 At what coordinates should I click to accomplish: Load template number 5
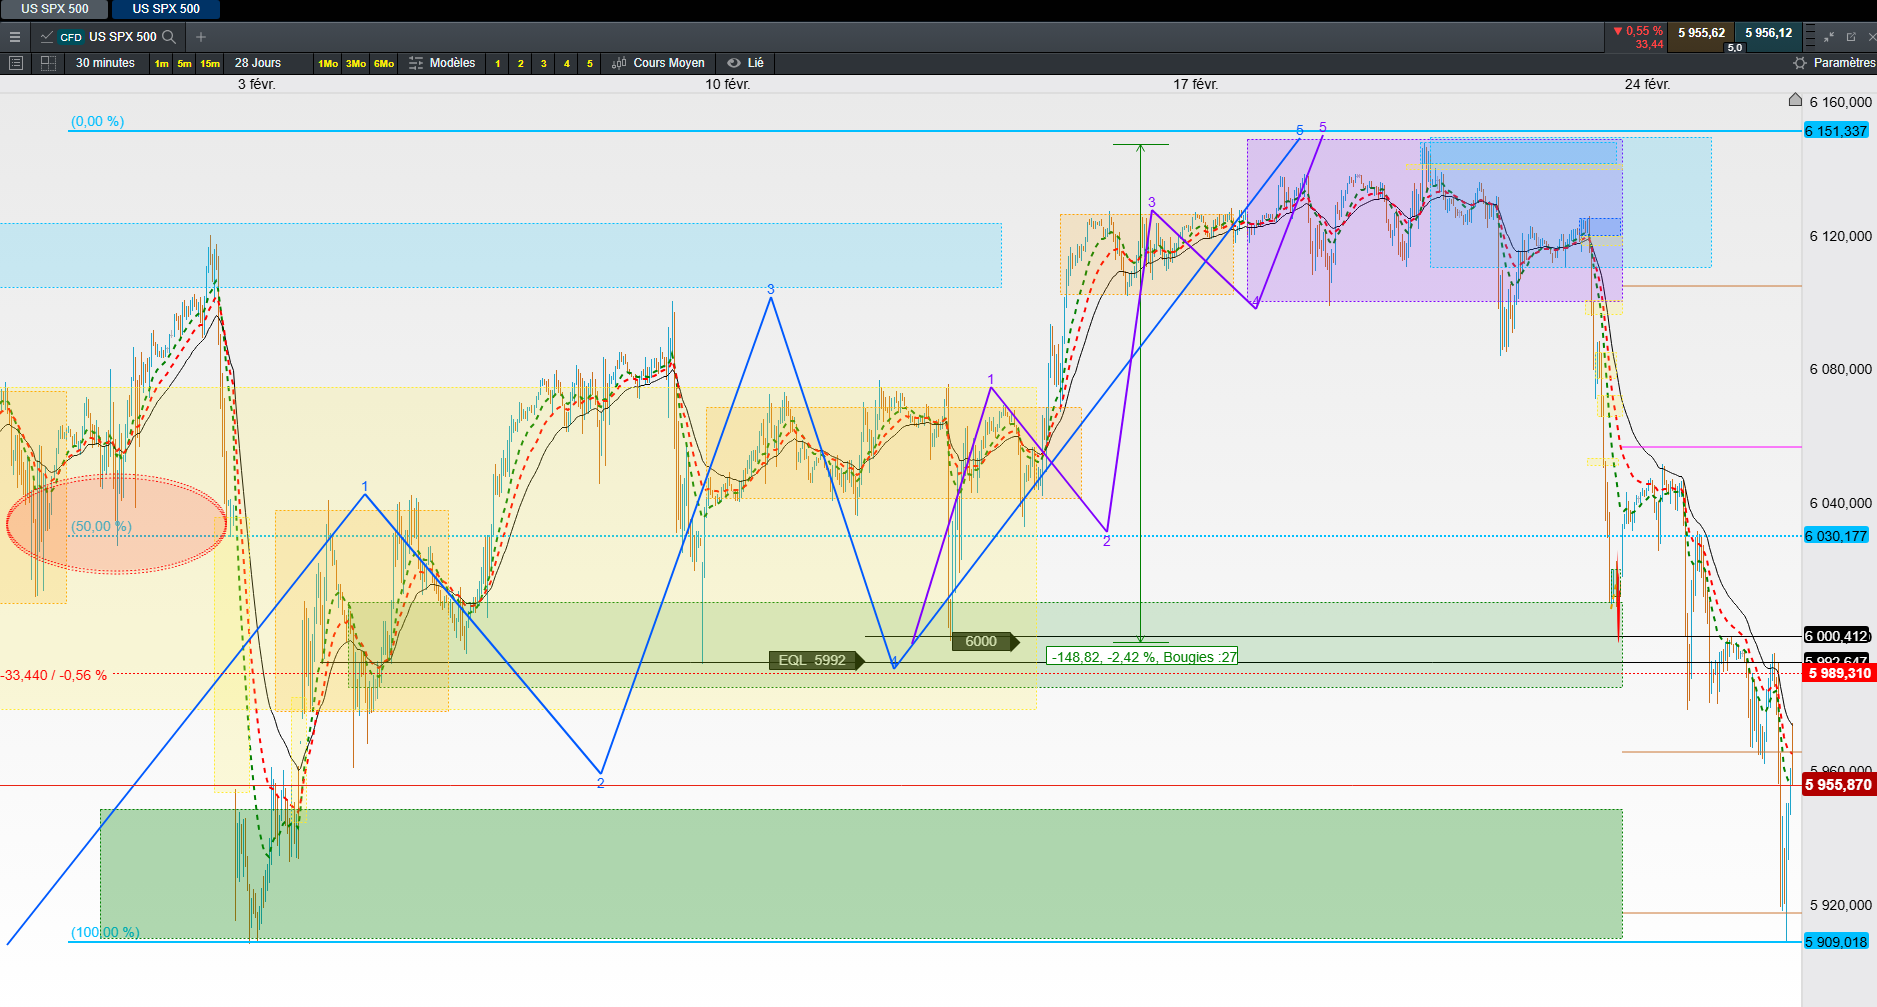click(x=590, y=64)
